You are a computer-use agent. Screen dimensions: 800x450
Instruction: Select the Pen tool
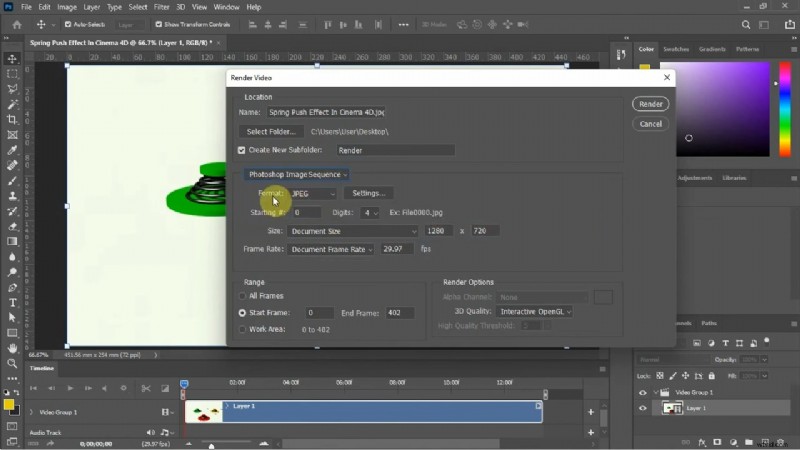click(12, 288)
